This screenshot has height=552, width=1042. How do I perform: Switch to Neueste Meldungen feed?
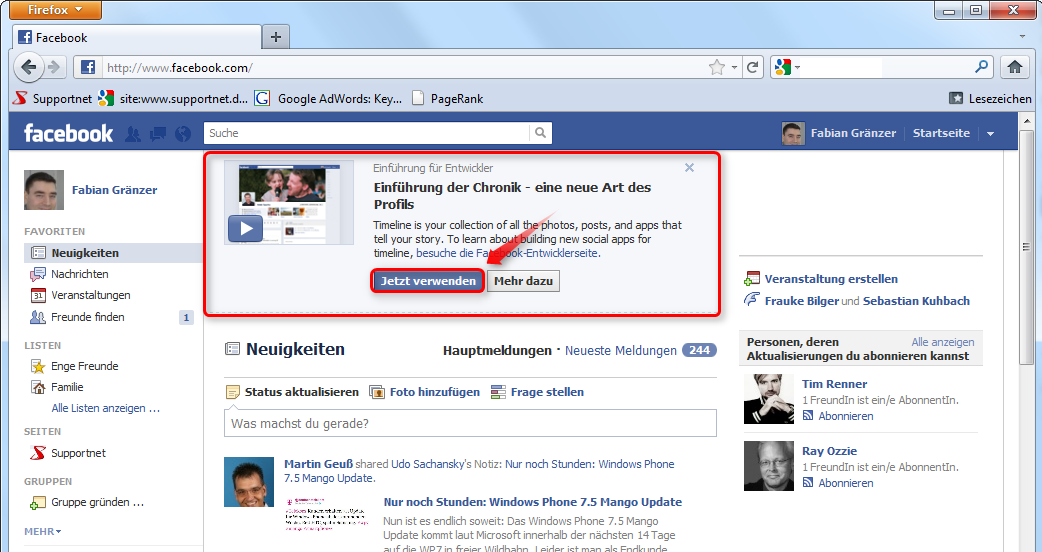(621, 350)
